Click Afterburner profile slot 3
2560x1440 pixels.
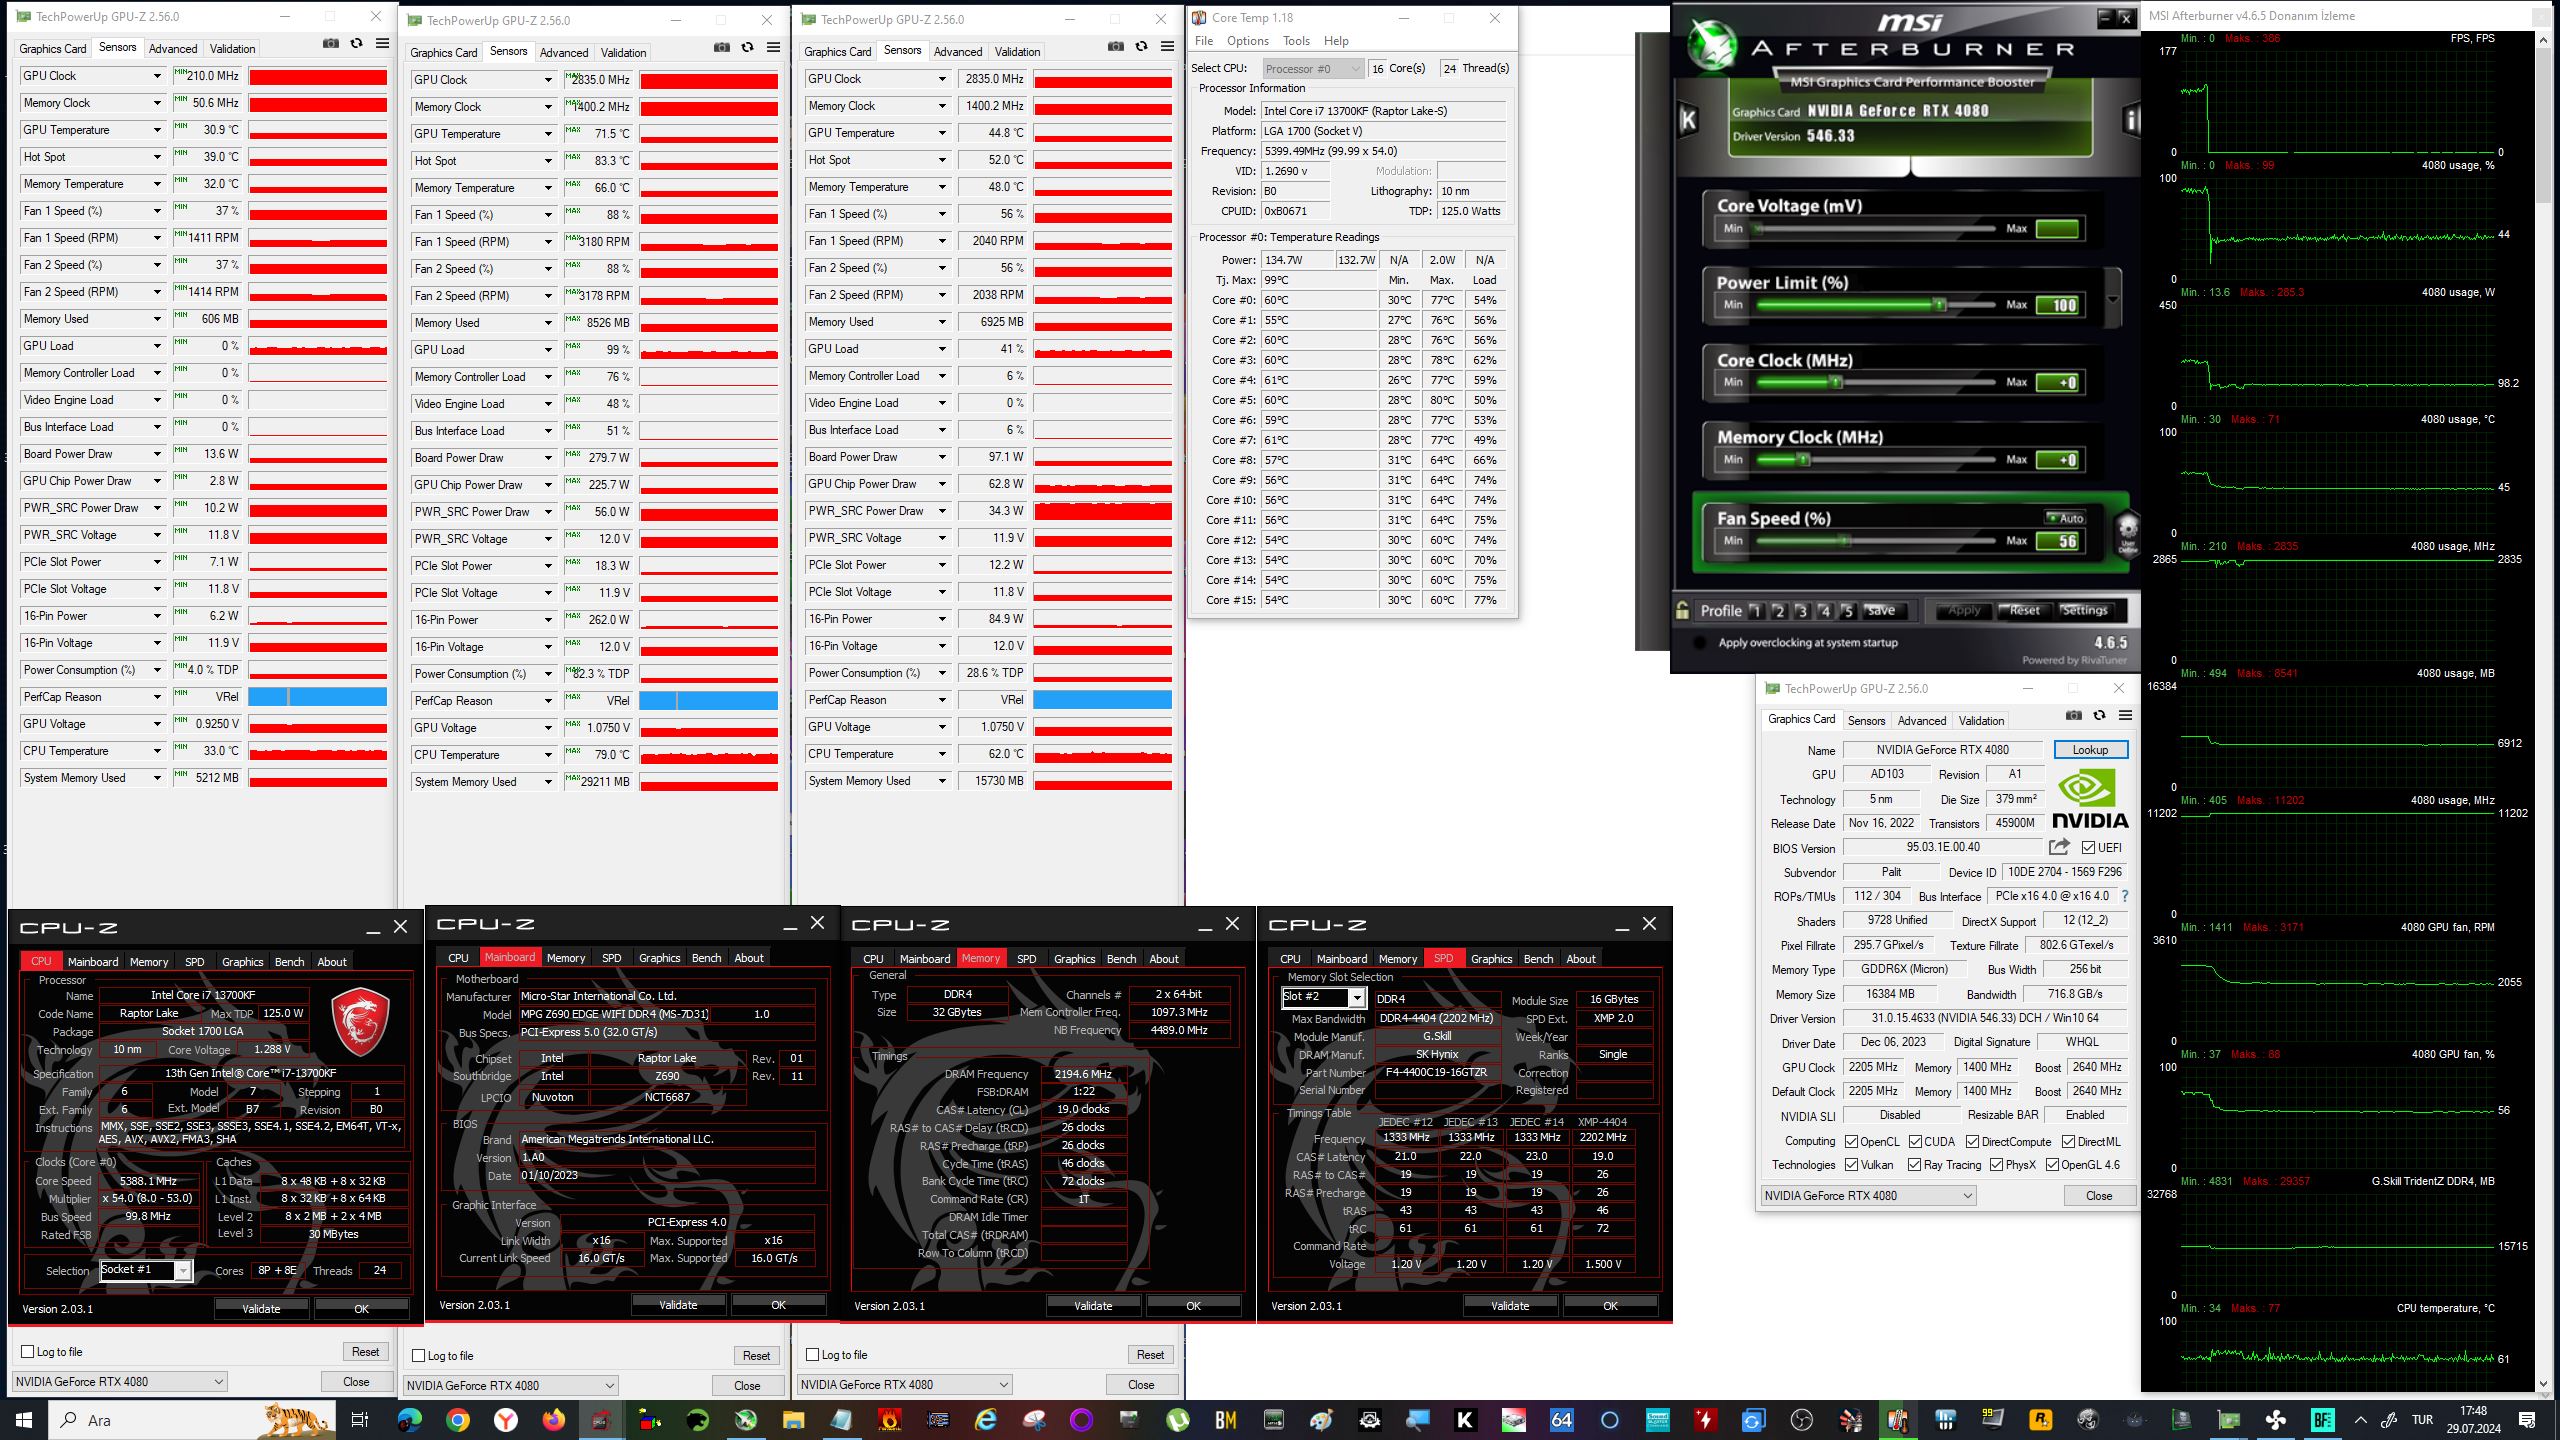pyautogui.click(x=1801, y=611)
